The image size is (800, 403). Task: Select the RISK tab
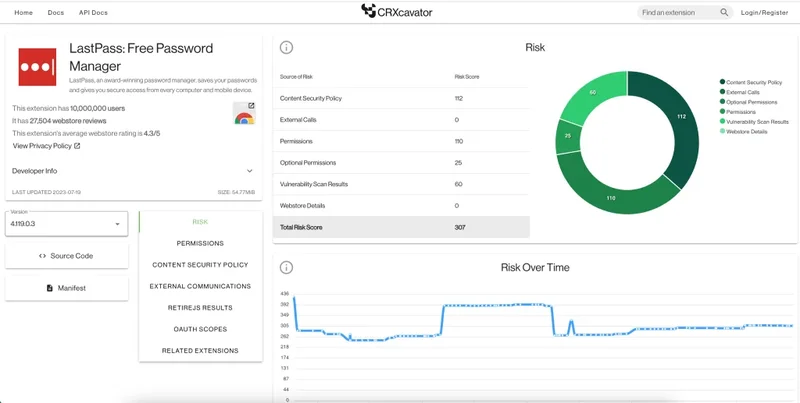point(201,222)
